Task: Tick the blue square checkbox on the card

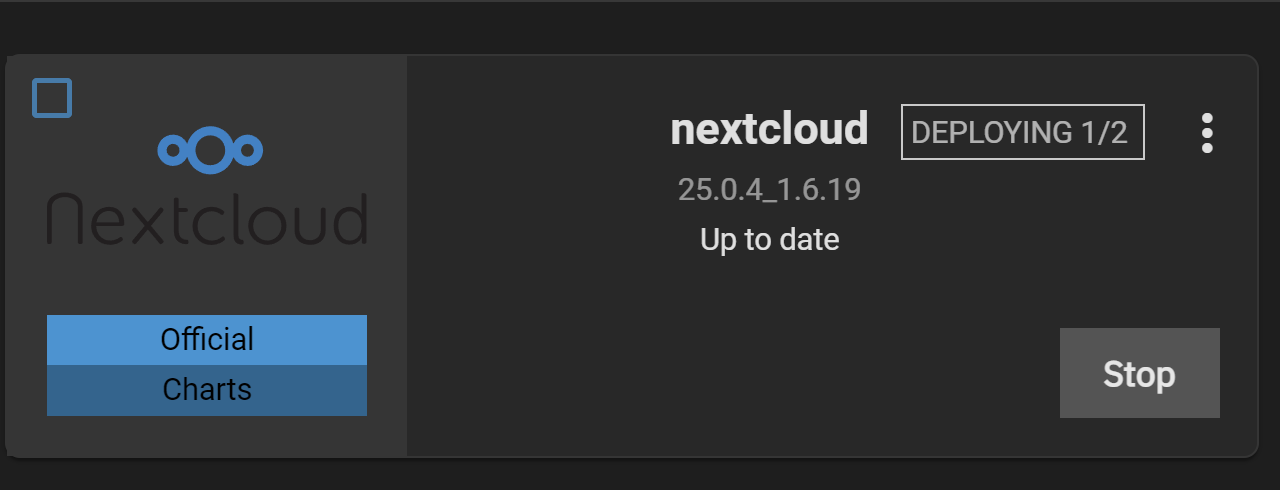Action: (x=52, y=98)
